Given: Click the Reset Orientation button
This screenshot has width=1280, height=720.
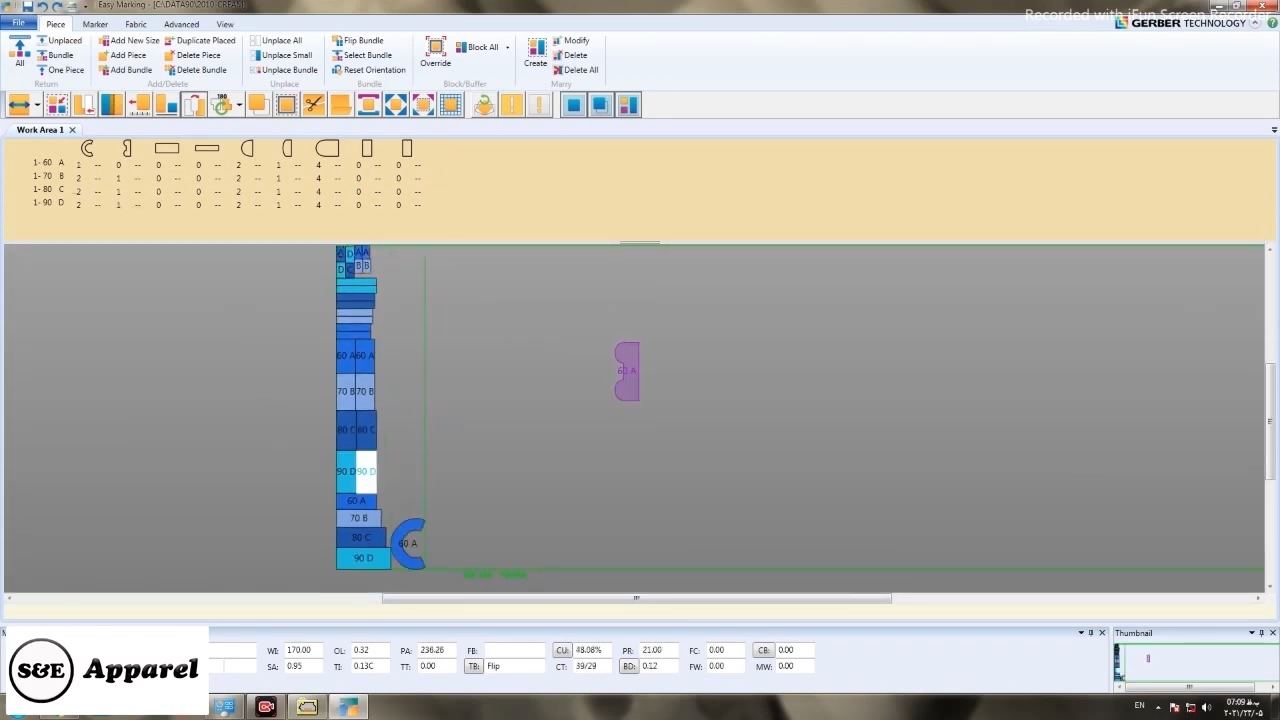Looking at the screenshot, I should pos(368,70).
